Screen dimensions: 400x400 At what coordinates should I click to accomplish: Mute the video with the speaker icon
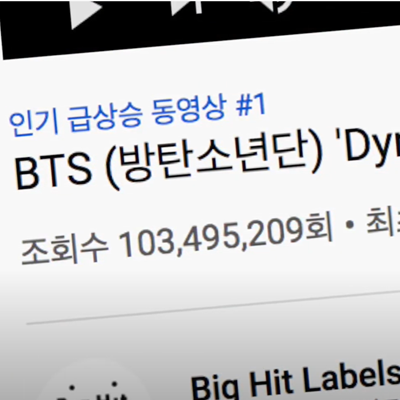(273, 5)
